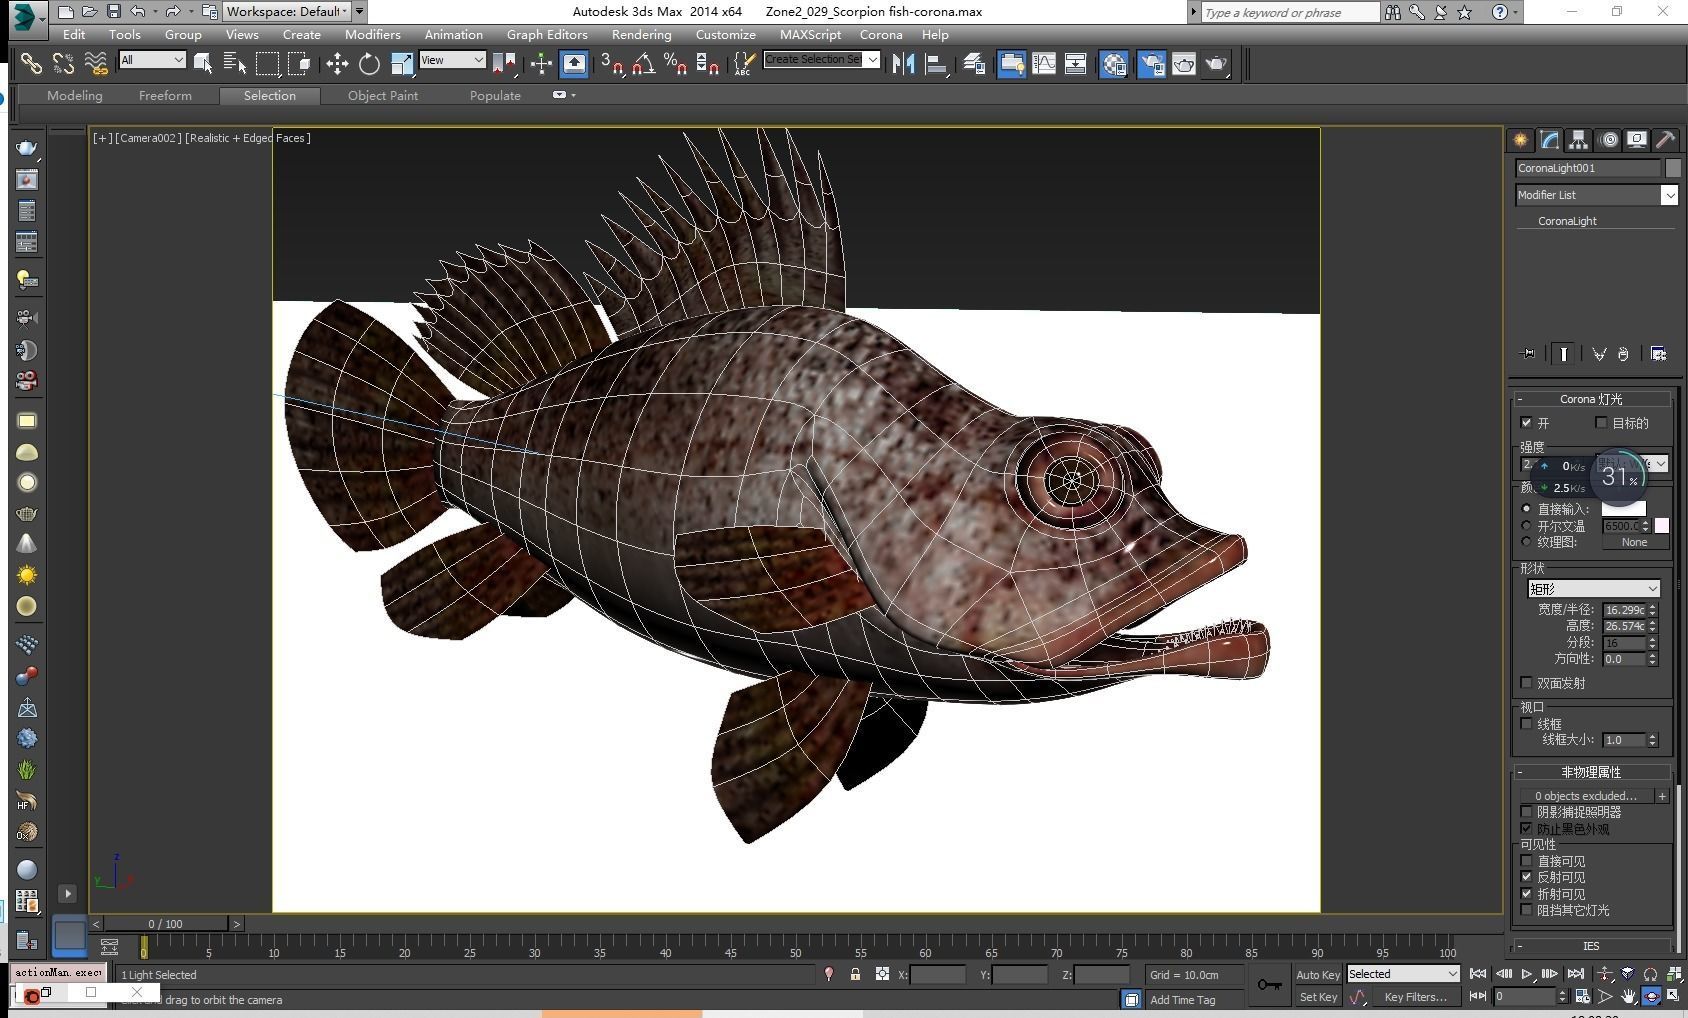Toggle the 开 (On) light checkbox
Viewport: 1688px width, 1018px height.
(1526, 423)
